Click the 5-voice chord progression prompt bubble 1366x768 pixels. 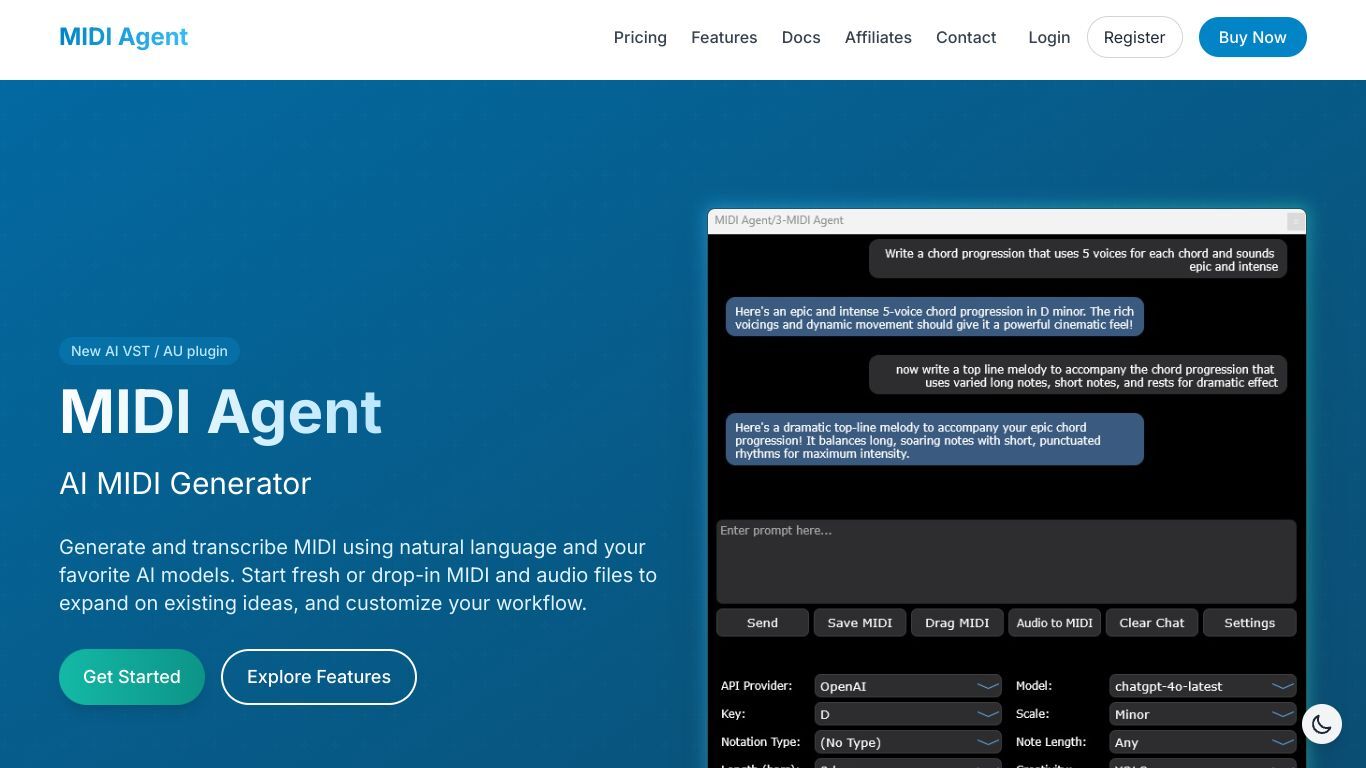click(x=1078, y=259)
